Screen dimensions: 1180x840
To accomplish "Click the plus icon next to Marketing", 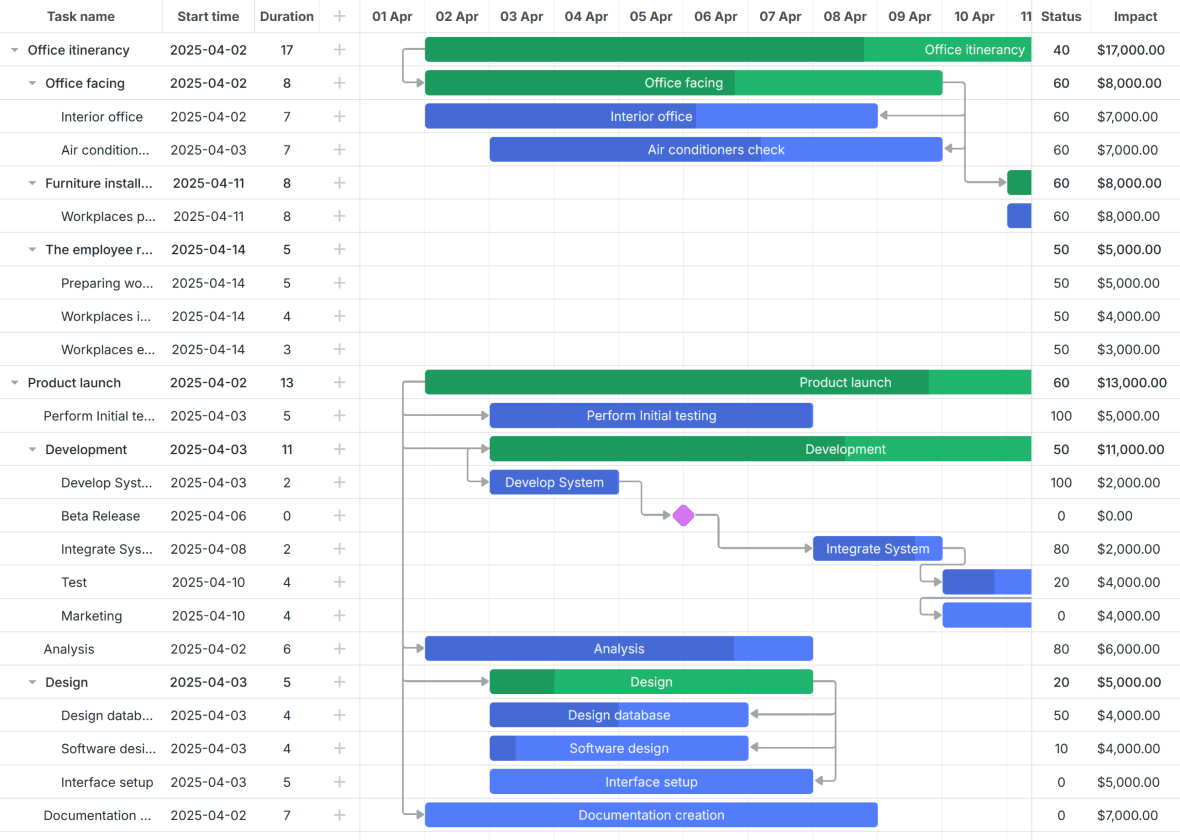I will pos(339,615).
